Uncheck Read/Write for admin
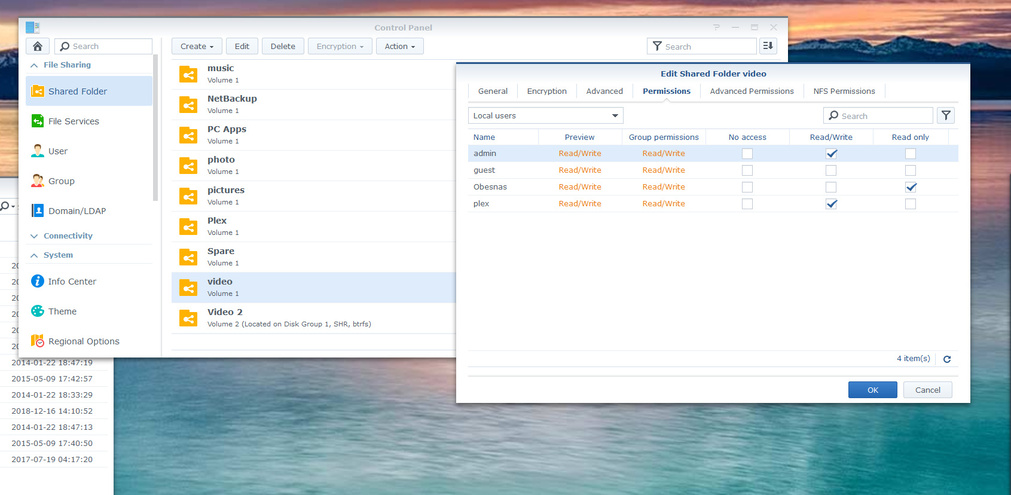 click(831, 153)
